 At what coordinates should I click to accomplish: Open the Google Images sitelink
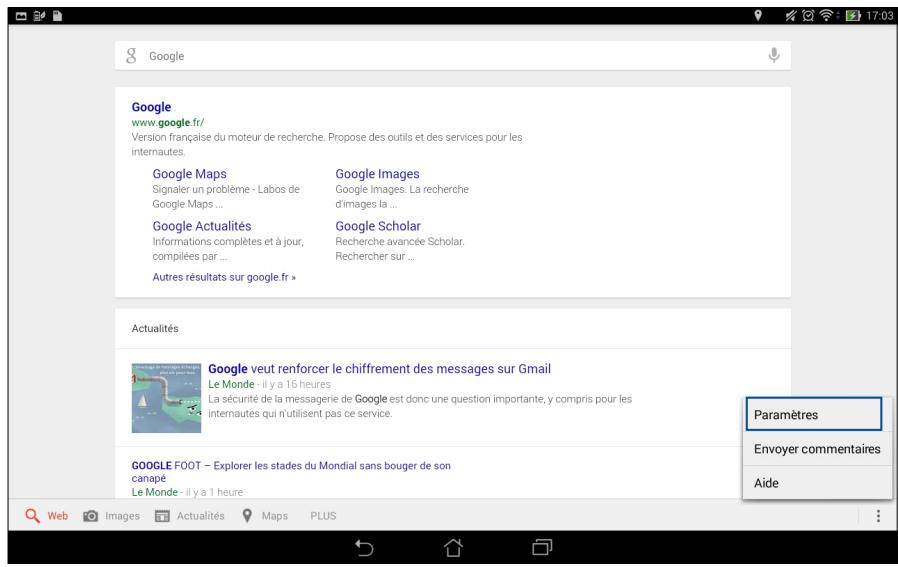tap(377, 174)
